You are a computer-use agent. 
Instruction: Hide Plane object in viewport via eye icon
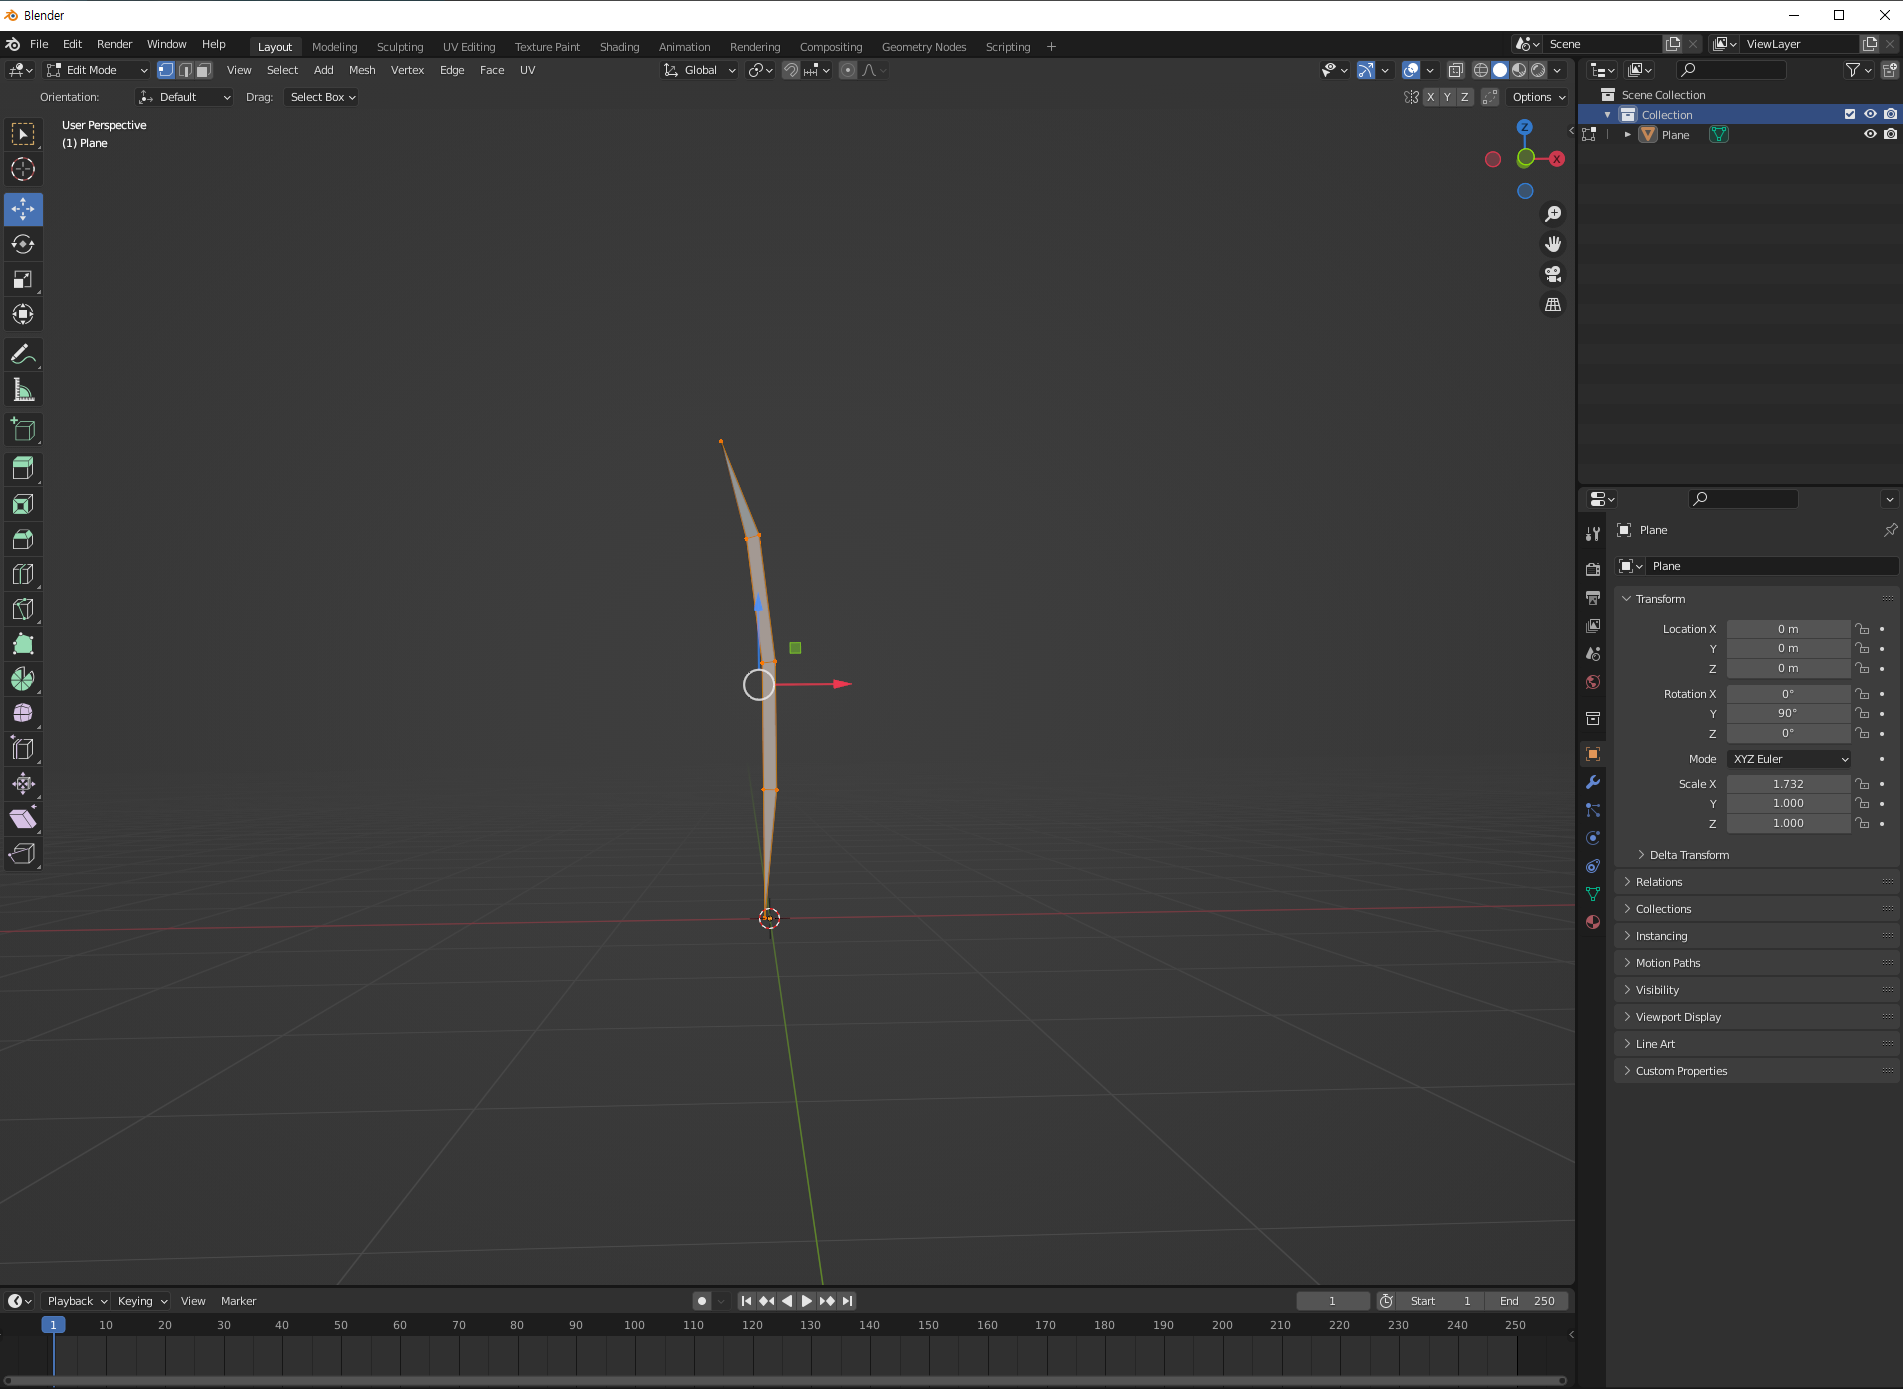1870,134
